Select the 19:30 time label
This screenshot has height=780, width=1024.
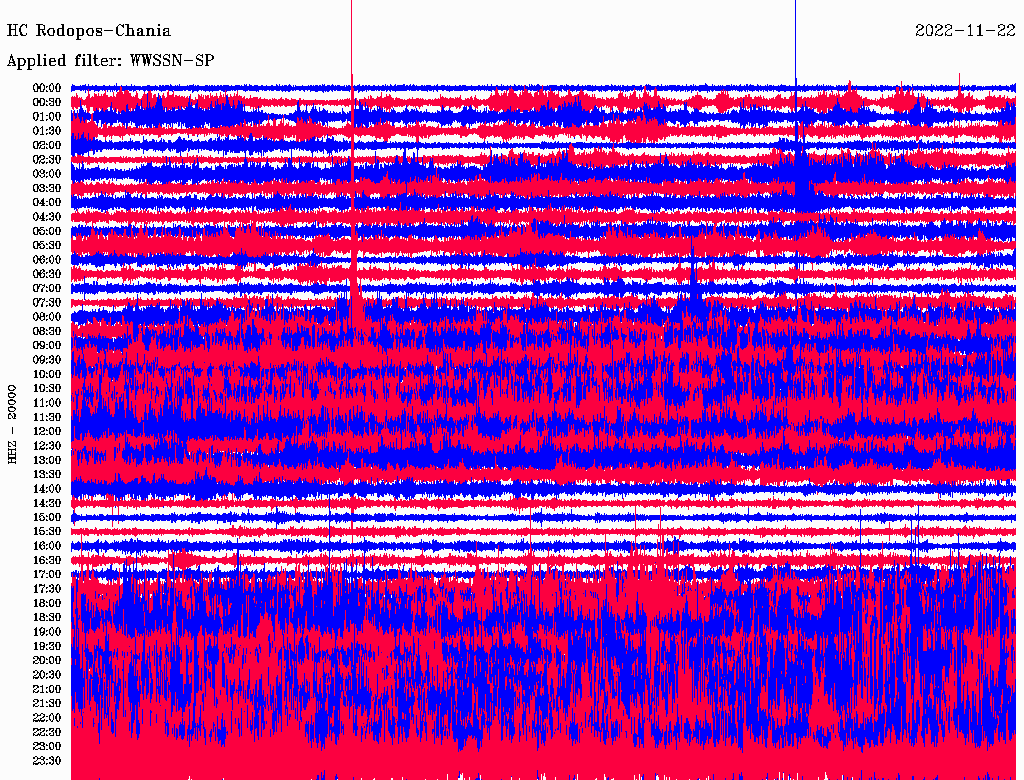point(47,647)
